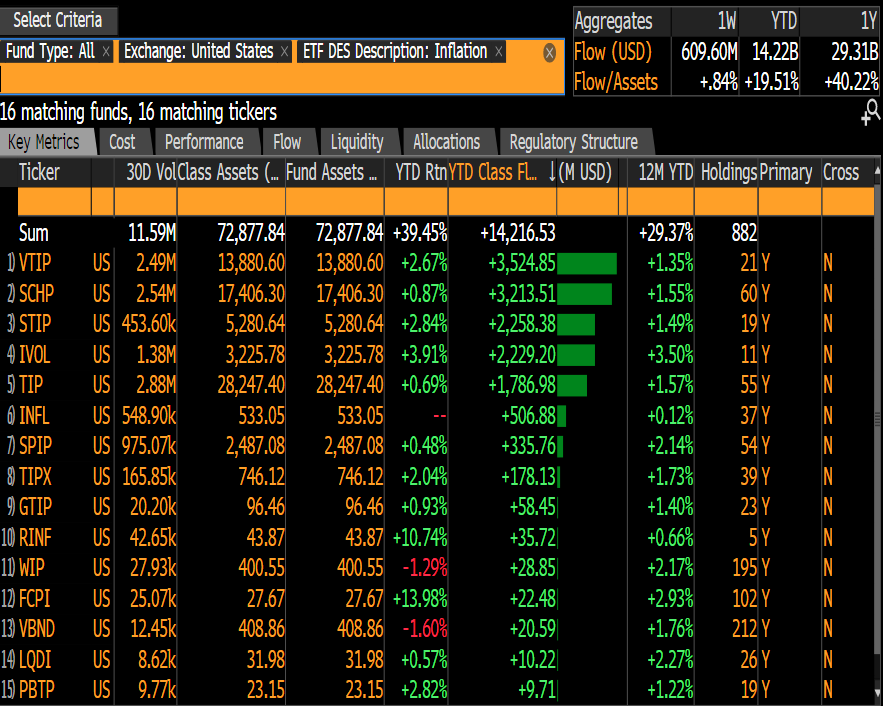The height and width of the screenshot is (706, 883).
Task: Select the WIP ticker
Action: point(32,568)
